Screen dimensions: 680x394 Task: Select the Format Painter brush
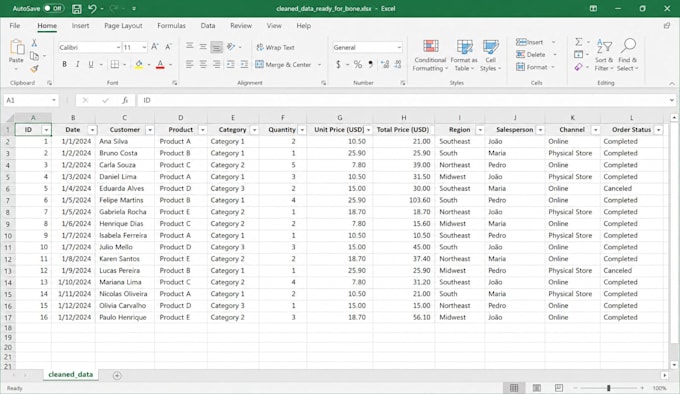tap(34, 68)
